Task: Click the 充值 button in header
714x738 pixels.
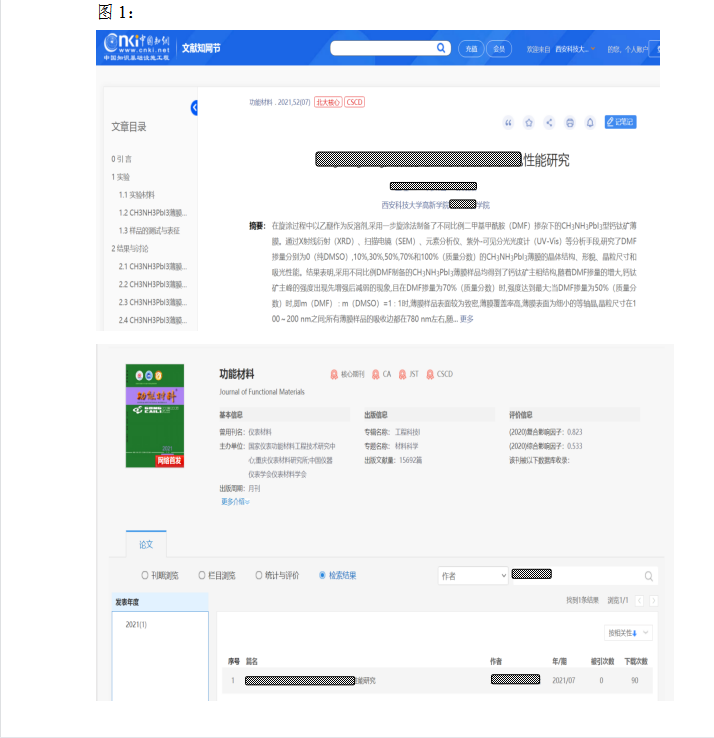Action: [470, 48]
